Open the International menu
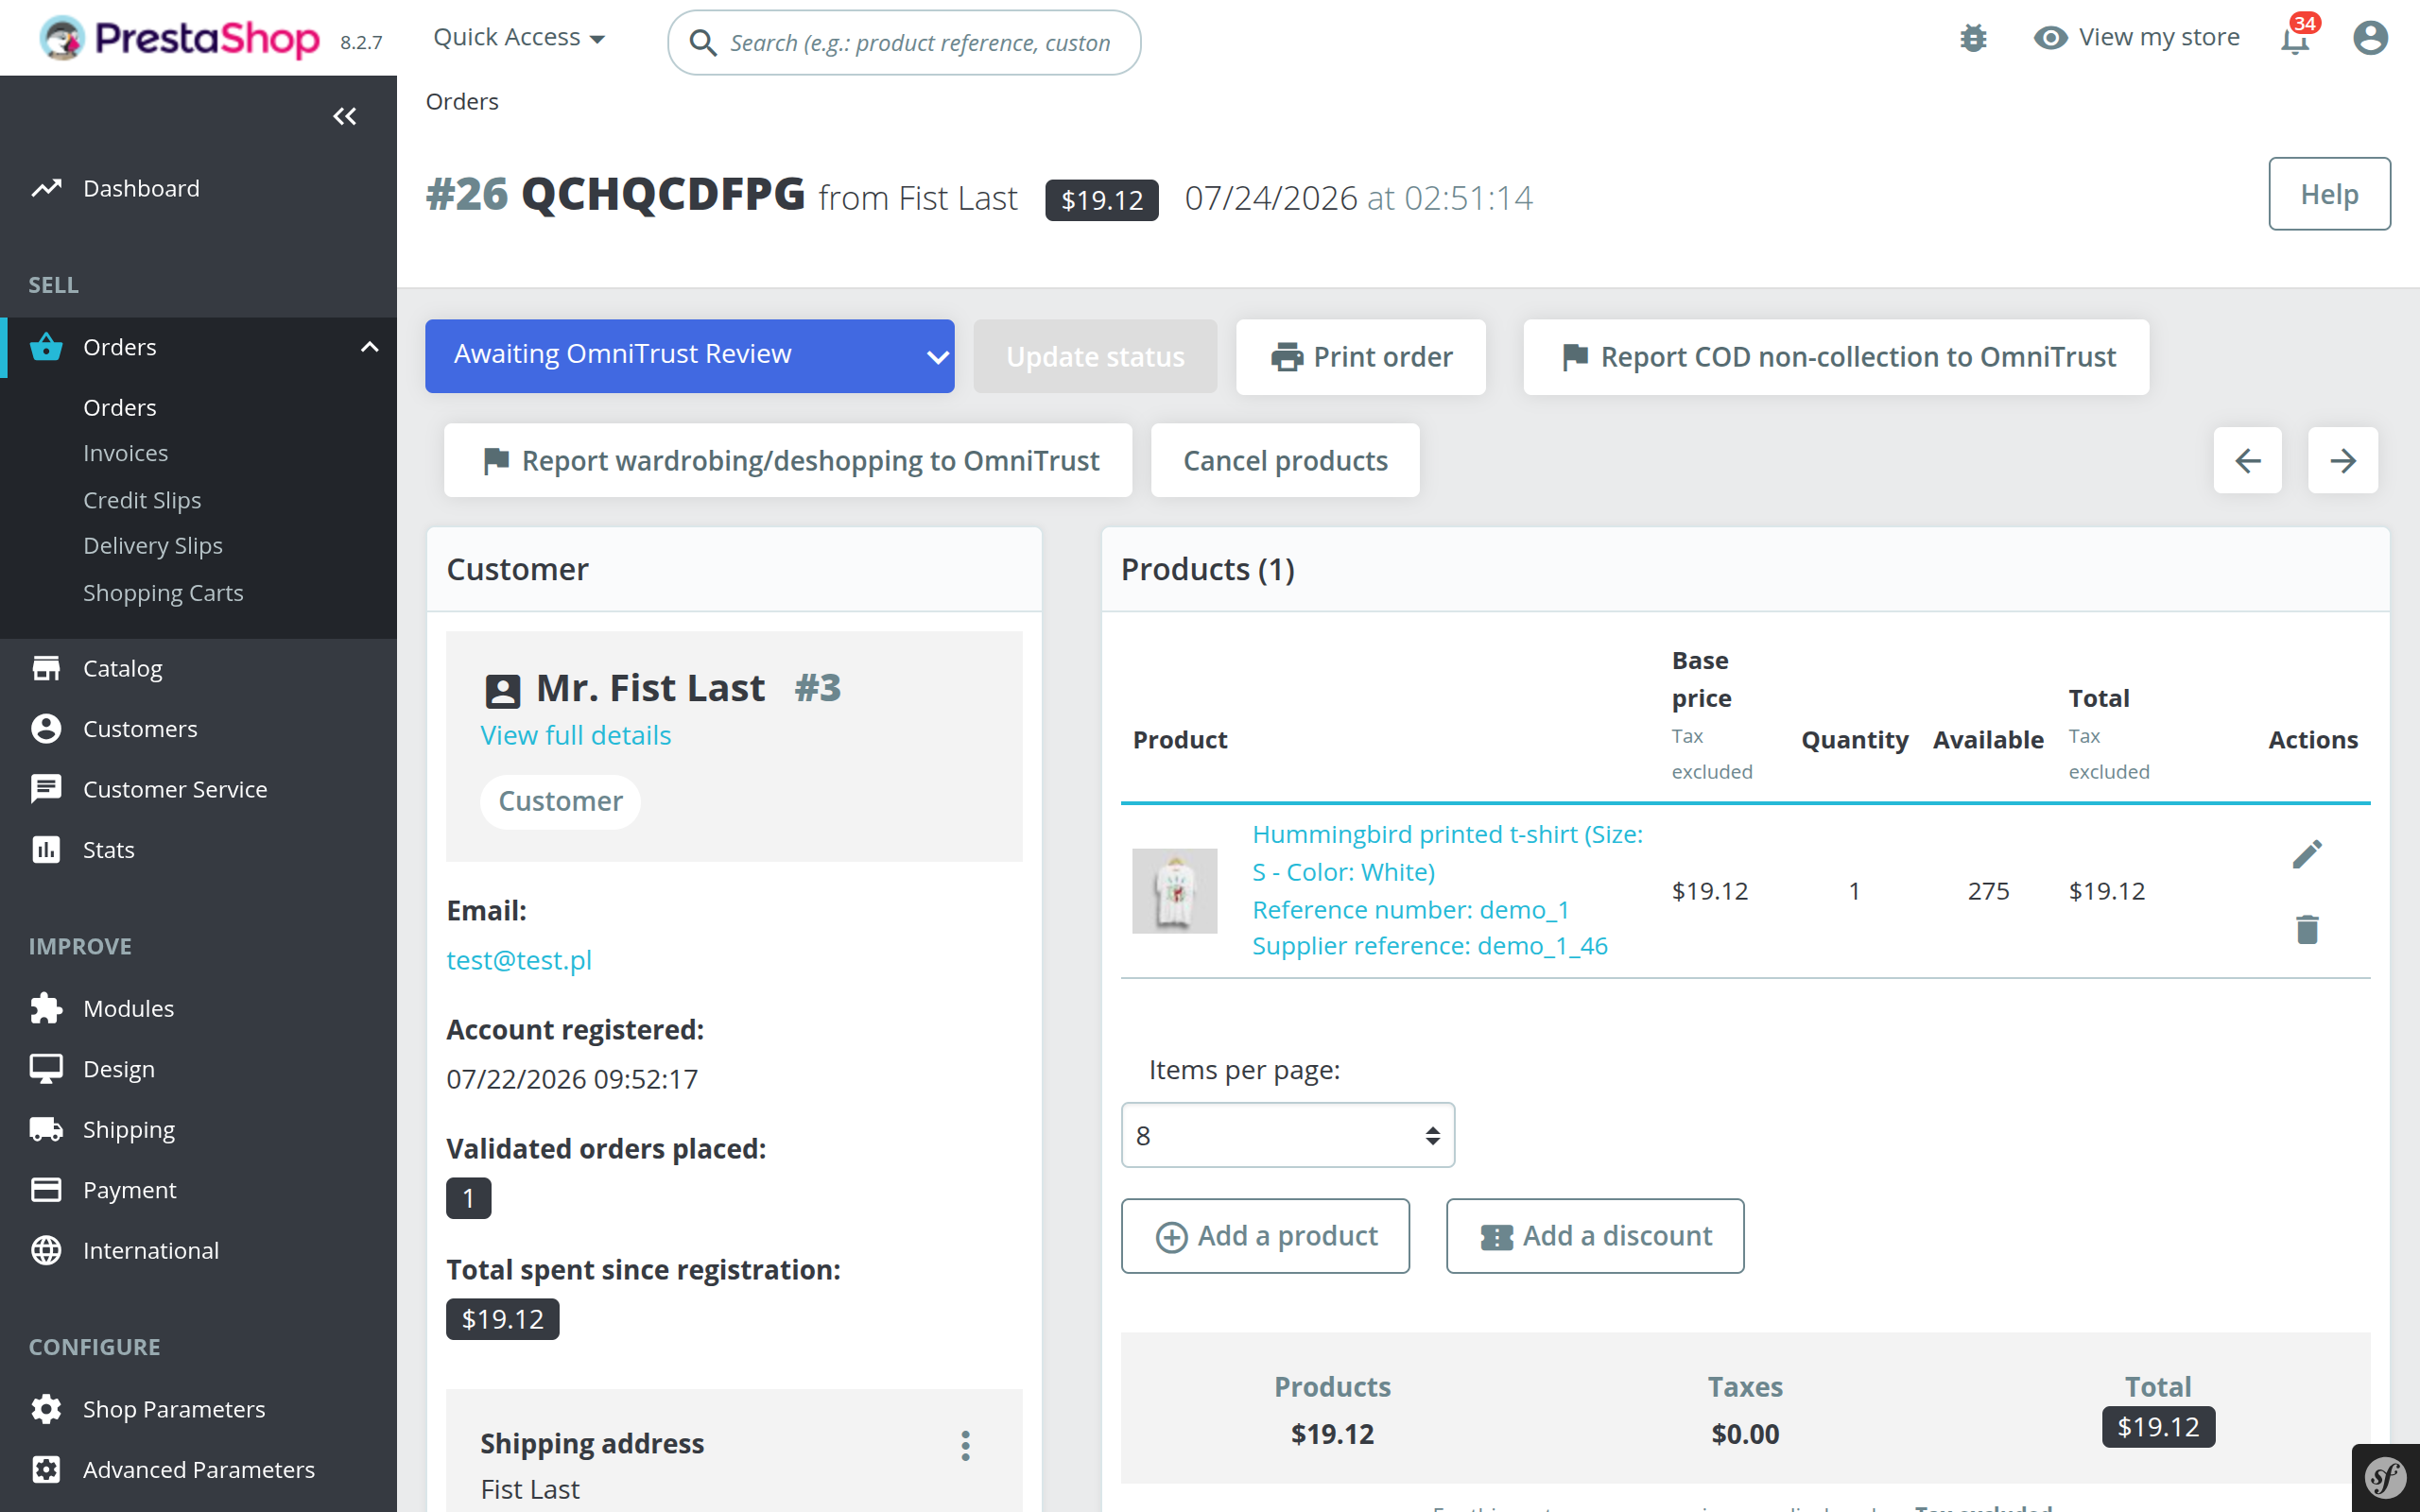This screenshot has width=2420, height=1512. point(150,1250)
